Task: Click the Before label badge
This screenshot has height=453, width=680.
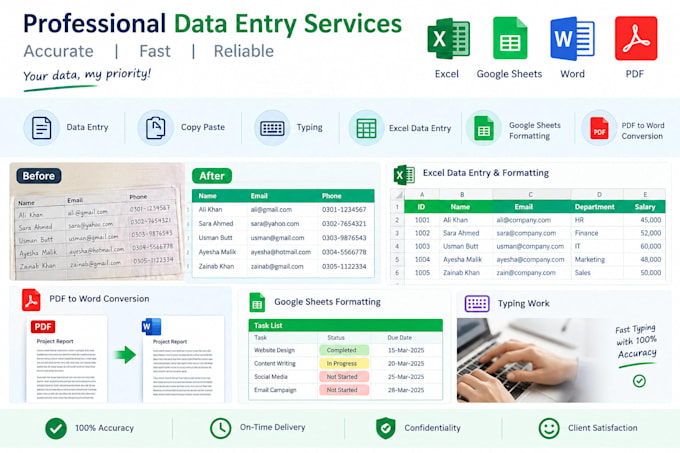Action: tap(39, 176)
